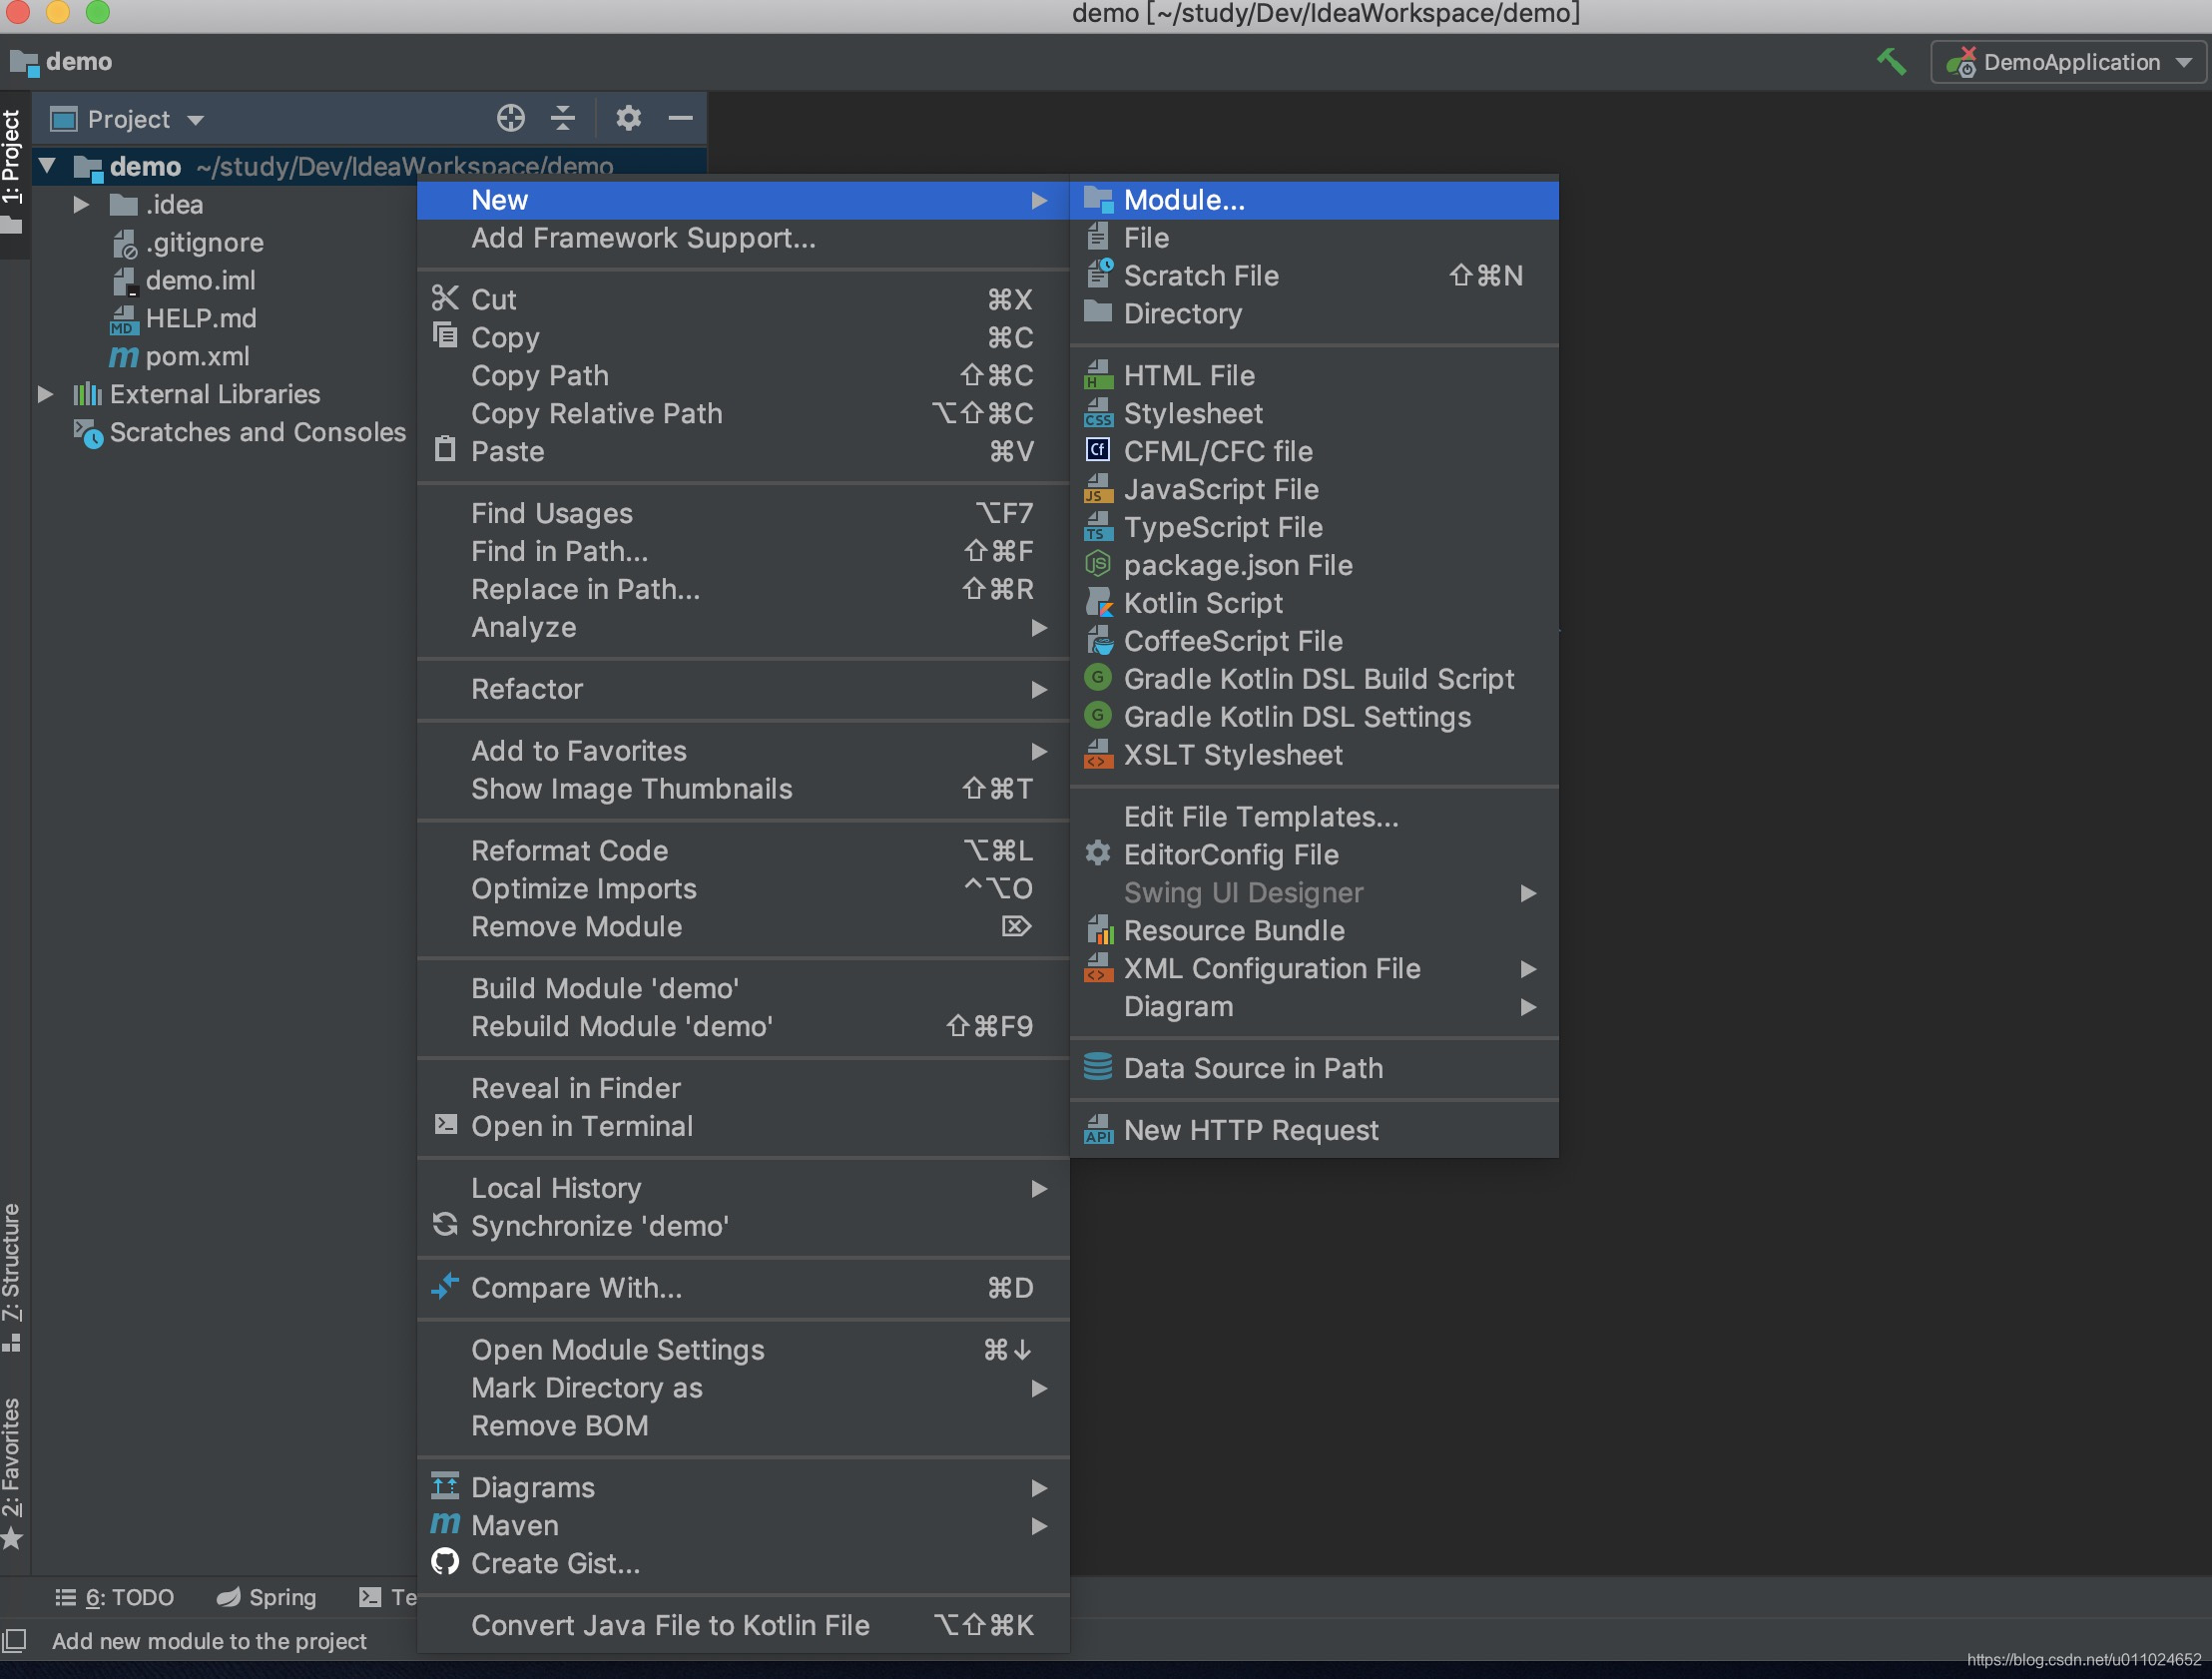
Task: Select Data Source in Path
Action: [x=1253, y=1068]
